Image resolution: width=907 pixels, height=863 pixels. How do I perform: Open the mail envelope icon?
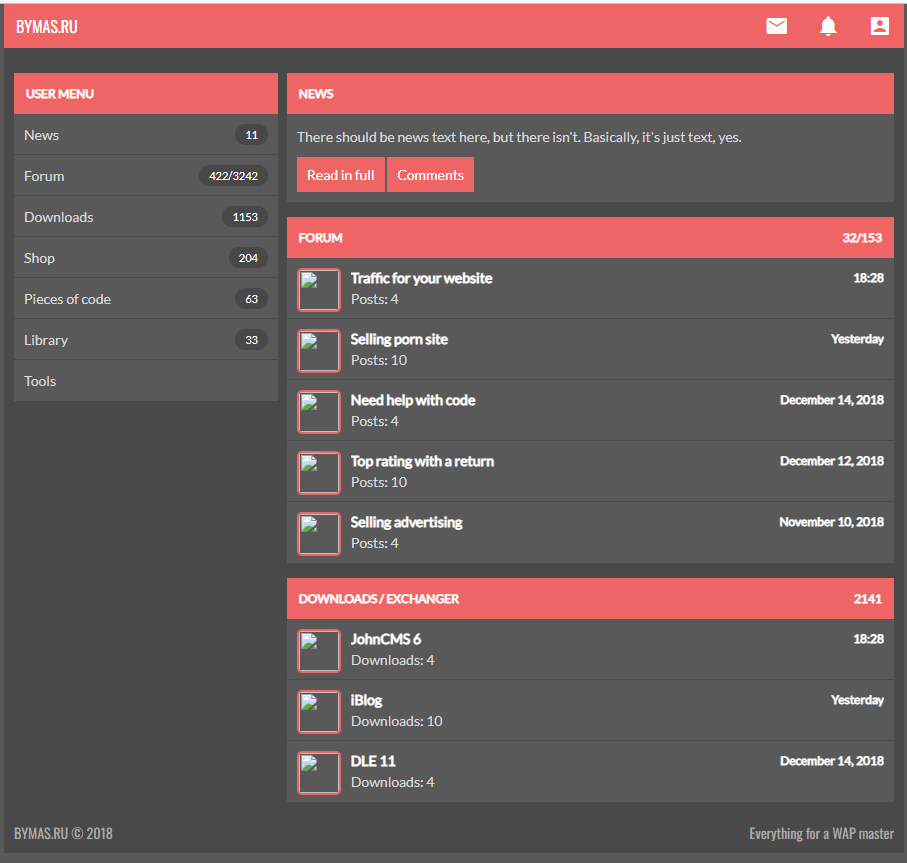pos(776,26)
